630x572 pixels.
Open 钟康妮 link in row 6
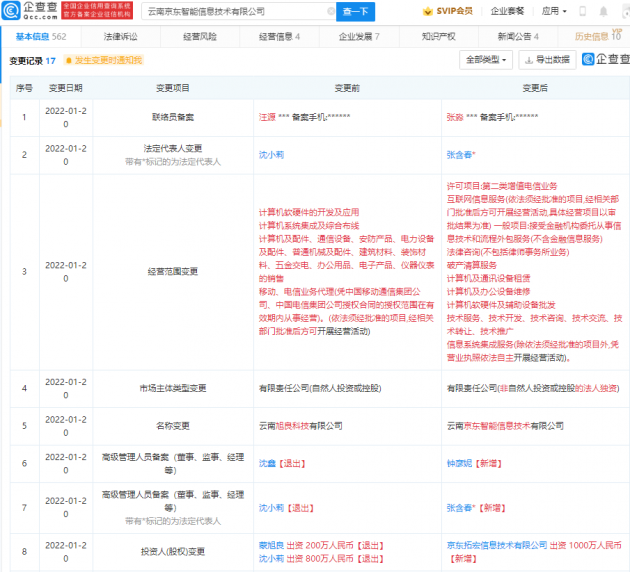[459, 464]
